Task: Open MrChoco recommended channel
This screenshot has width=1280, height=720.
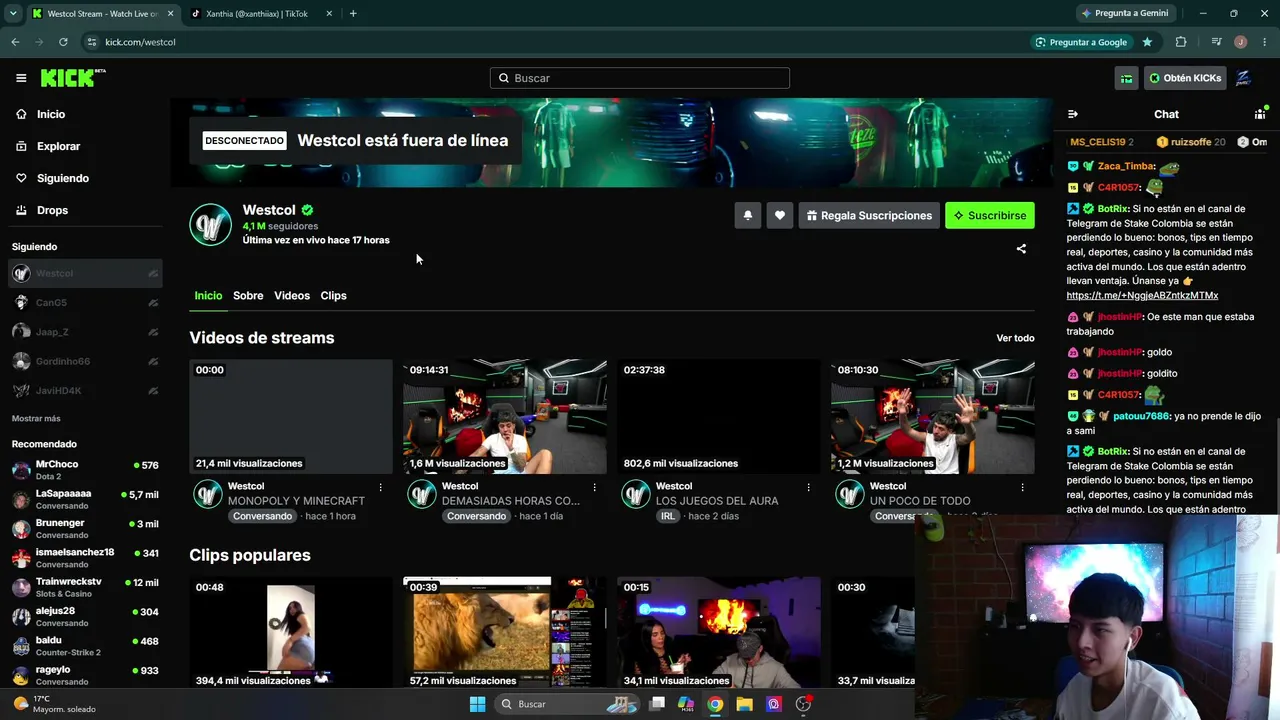Action: (x=85, y=470)
